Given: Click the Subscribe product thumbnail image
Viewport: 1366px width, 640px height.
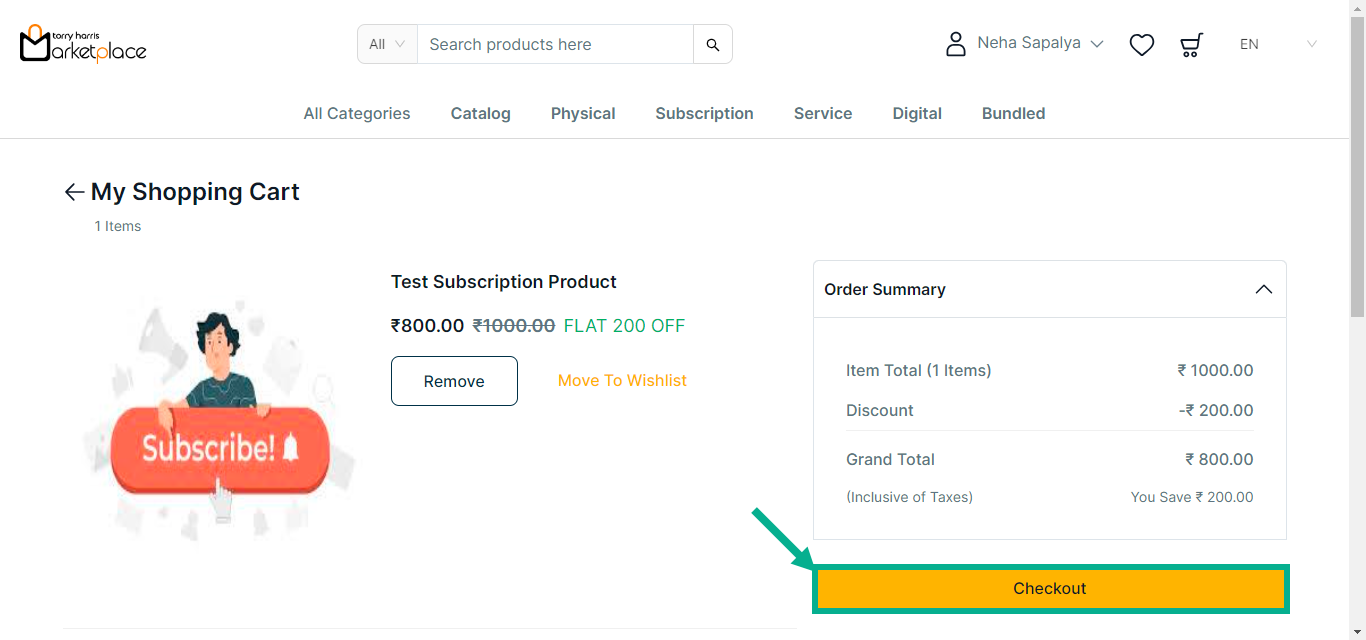Looking at the screenshot, I should pos(220,420).
